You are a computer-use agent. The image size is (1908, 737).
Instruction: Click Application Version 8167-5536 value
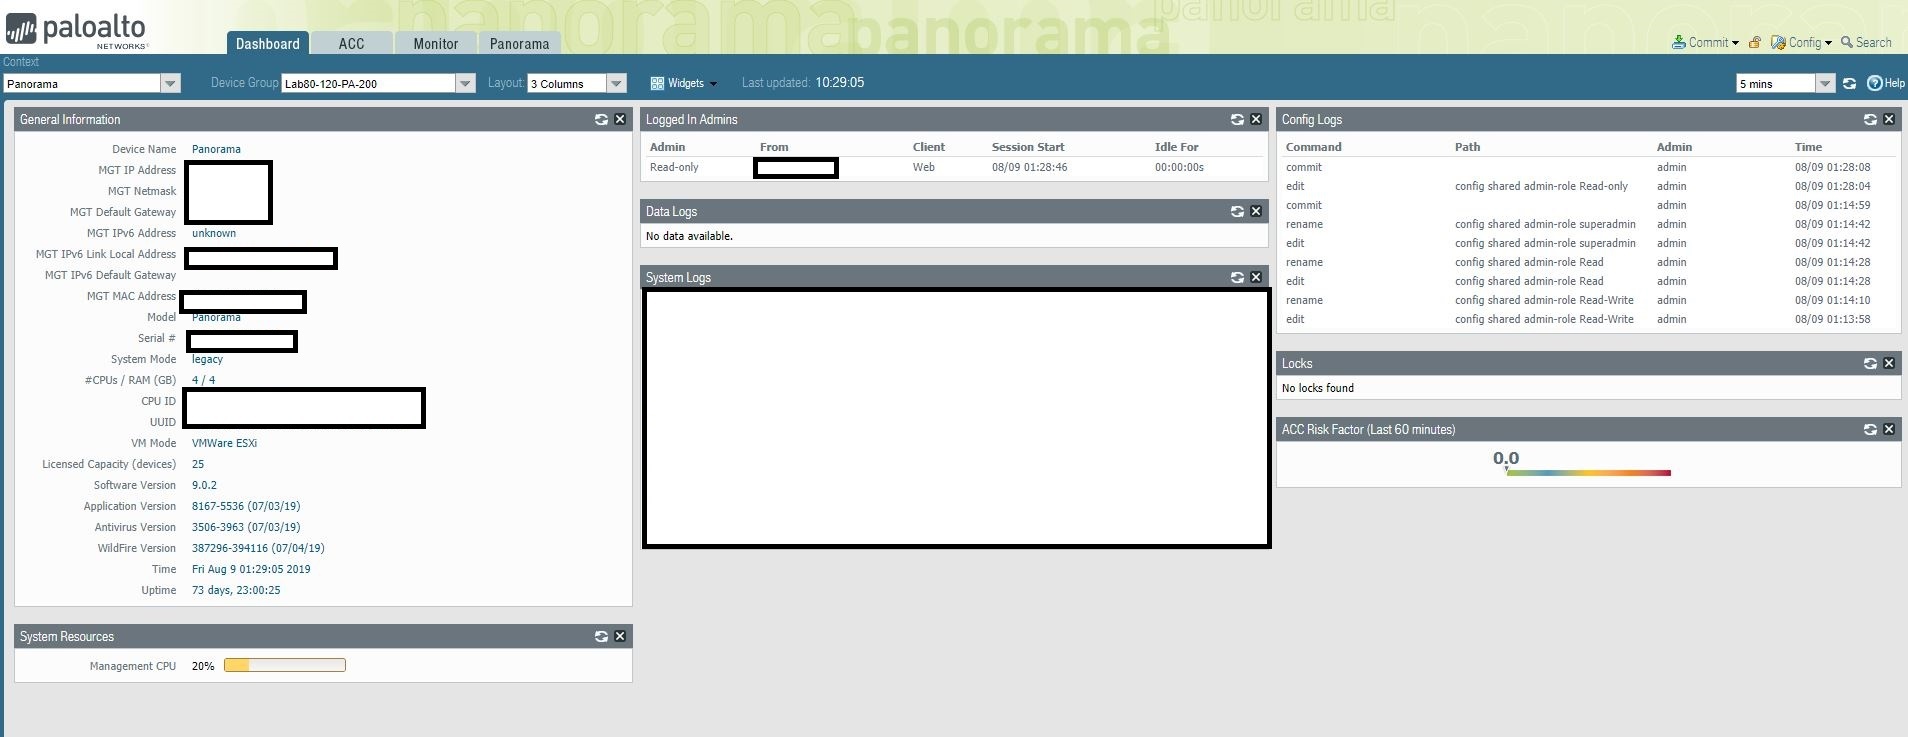pyautogui.click(x=246, y=506)
